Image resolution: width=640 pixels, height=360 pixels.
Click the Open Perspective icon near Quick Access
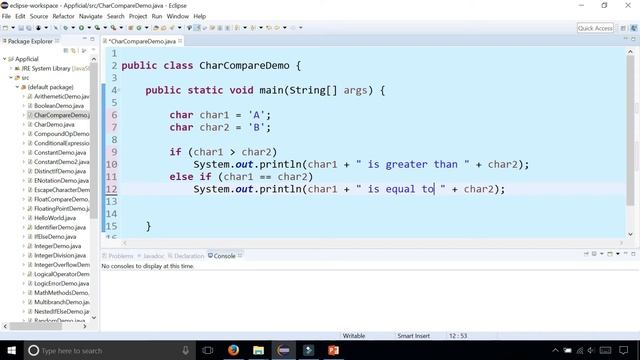coord(623,28)
